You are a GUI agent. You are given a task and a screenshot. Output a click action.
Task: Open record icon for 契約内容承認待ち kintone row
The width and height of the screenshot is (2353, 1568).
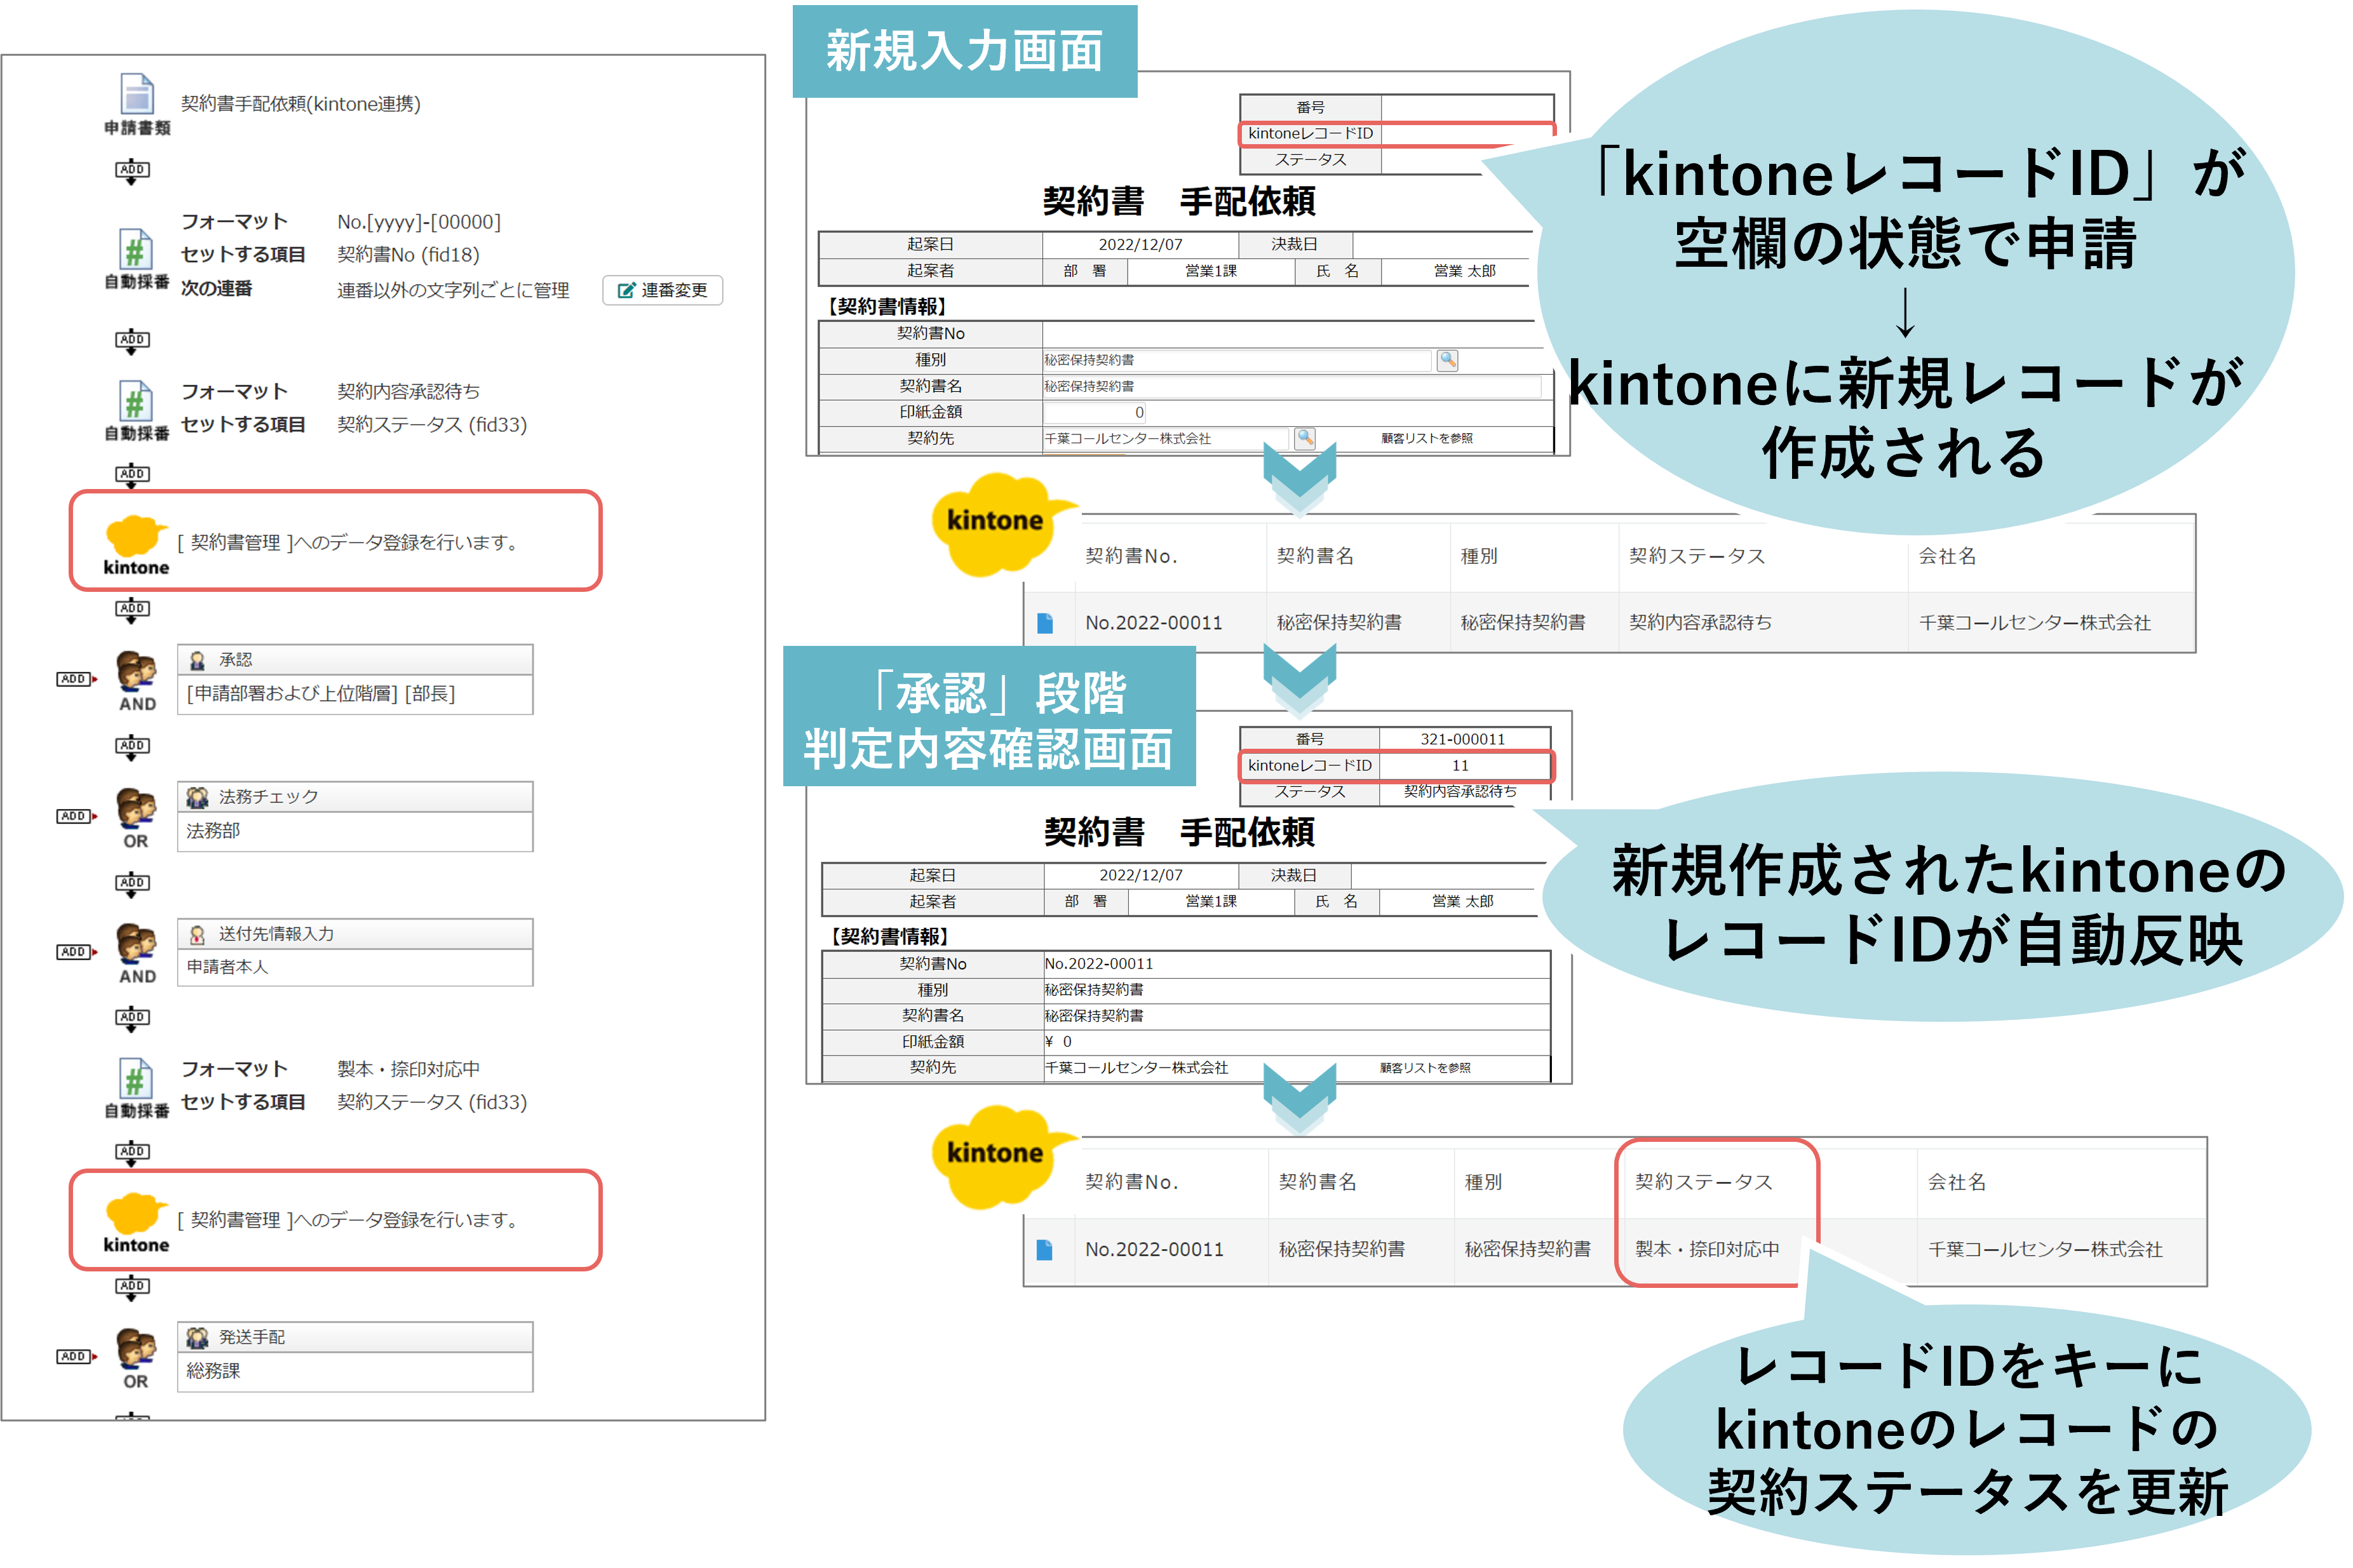(1045, 623)
